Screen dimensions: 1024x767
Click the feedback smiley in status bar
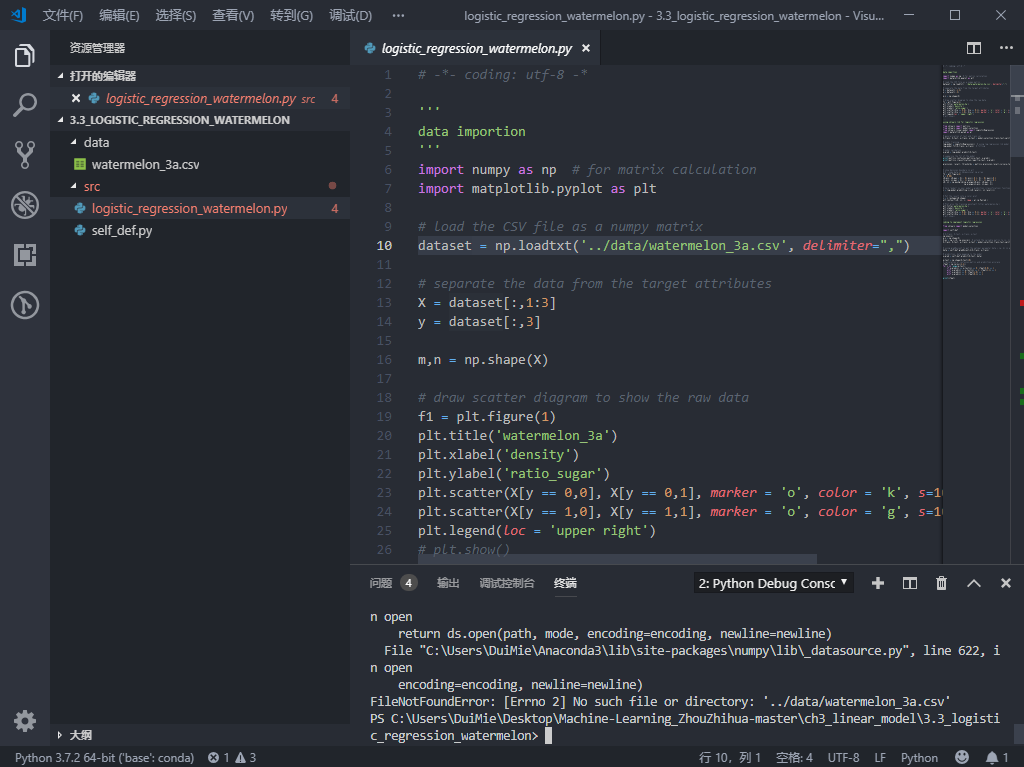[962, 757]
